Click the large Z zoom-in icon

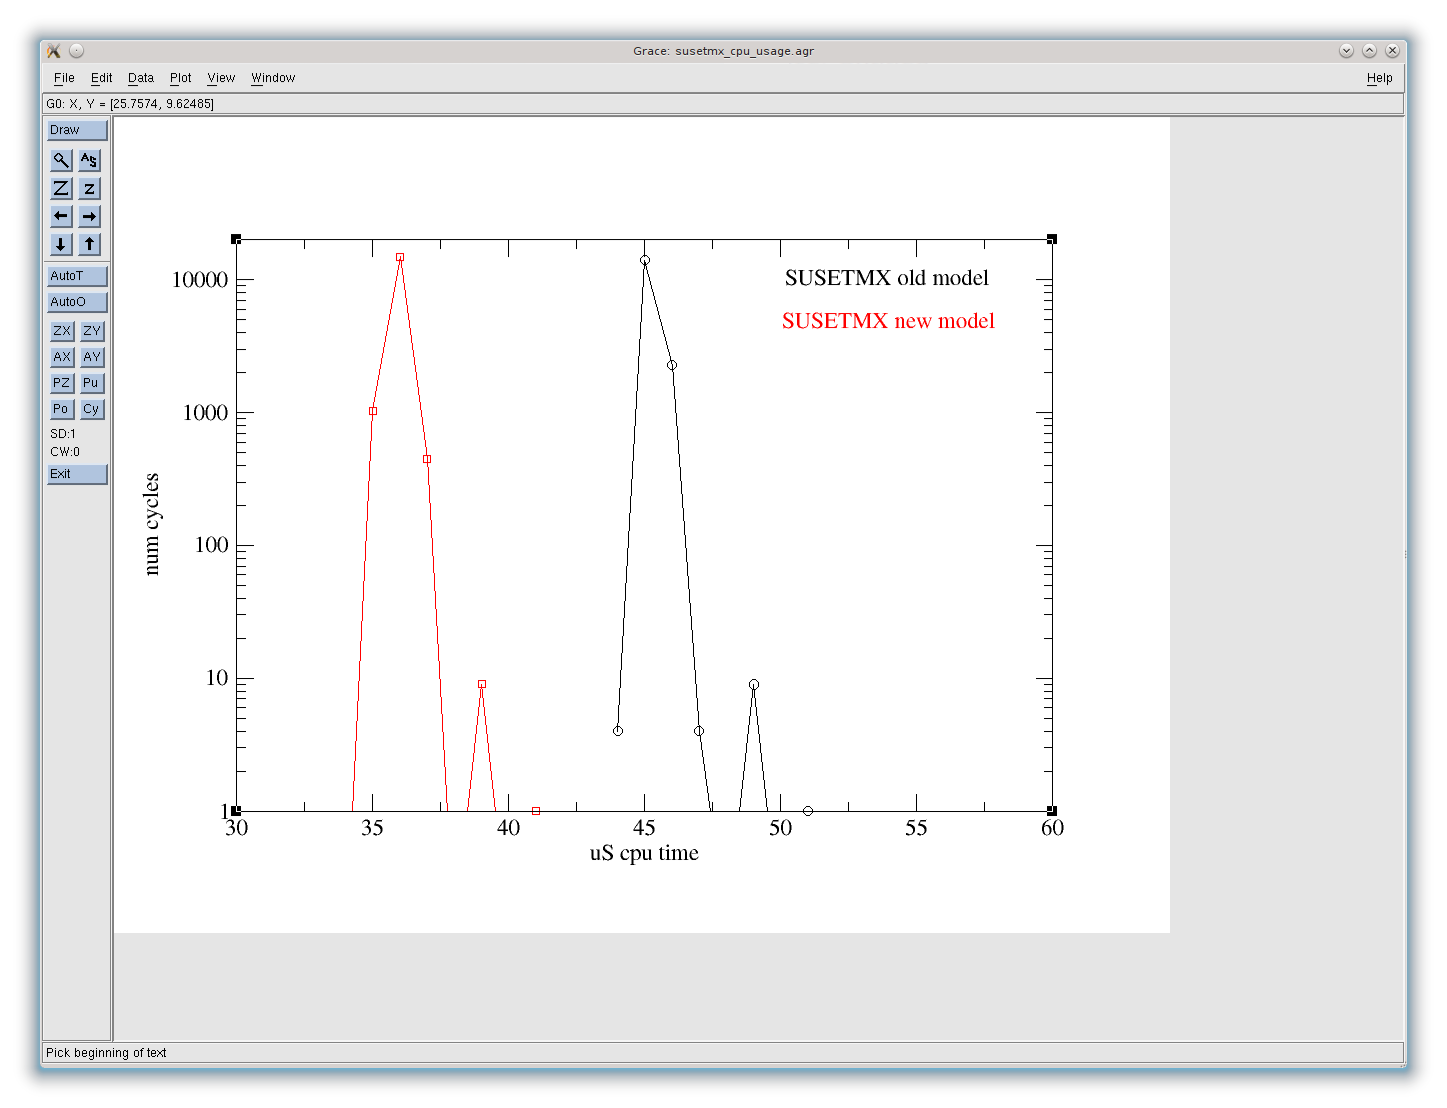point(61,188)
